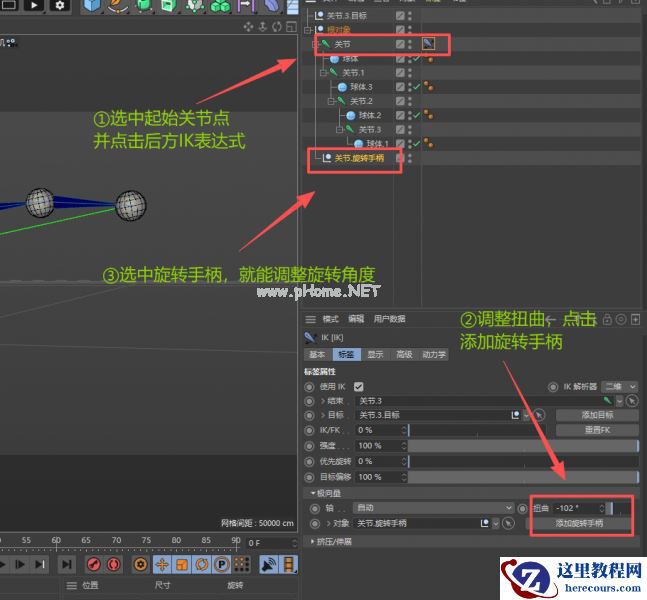Click the viewport toggle layout icon

(291, 27)
